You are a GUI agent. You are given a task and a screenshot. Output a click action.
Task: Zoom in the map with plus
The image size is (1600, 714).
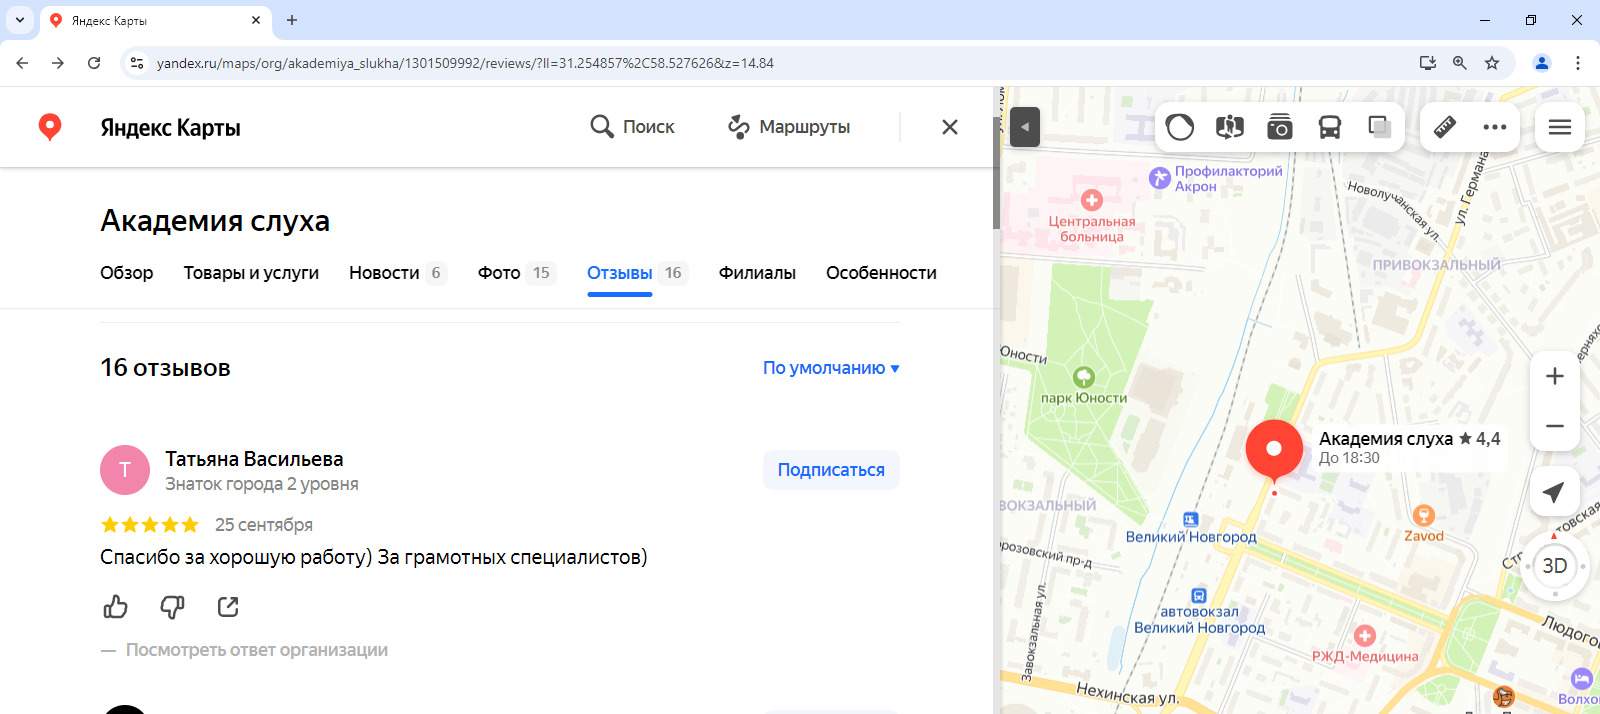pos(1554,376)
